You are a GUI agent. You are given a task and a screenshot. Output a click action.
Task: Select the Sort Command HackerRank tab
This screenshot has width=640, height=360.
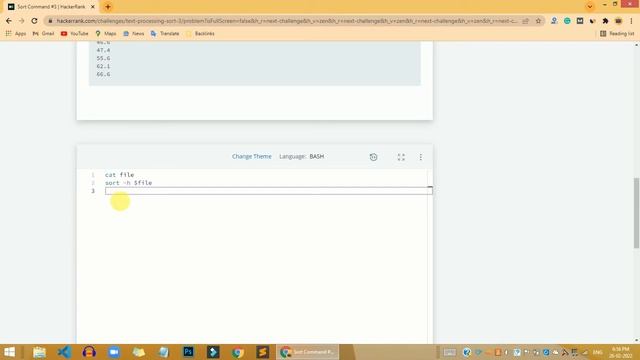pos(51,7)
